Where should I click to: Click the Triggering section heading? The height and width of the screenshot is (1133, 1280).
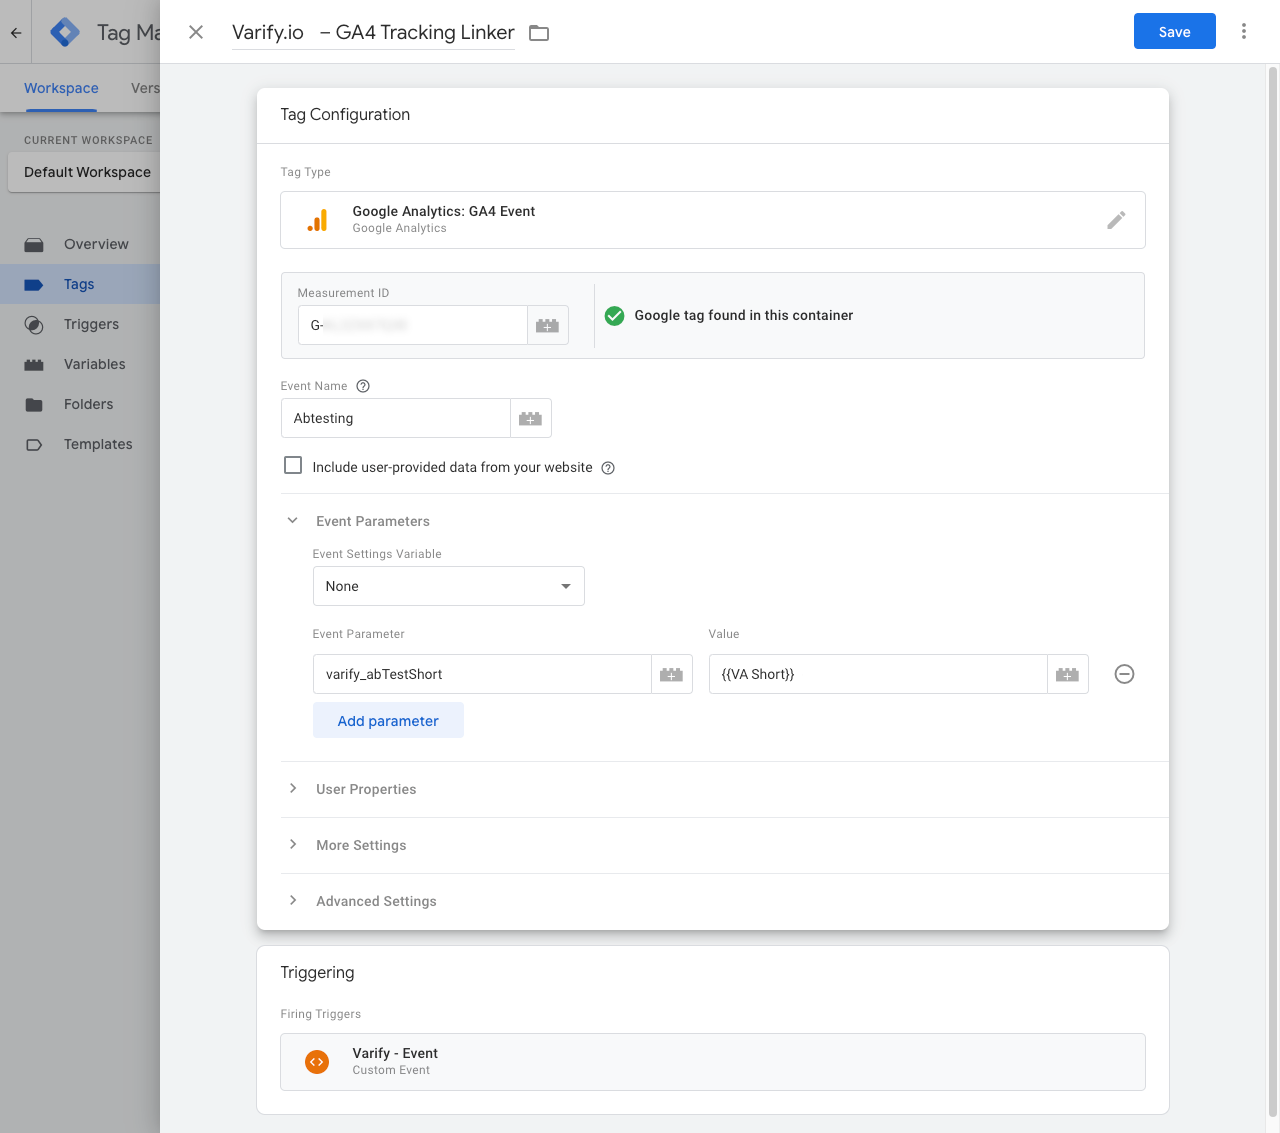tap(317, 972)
